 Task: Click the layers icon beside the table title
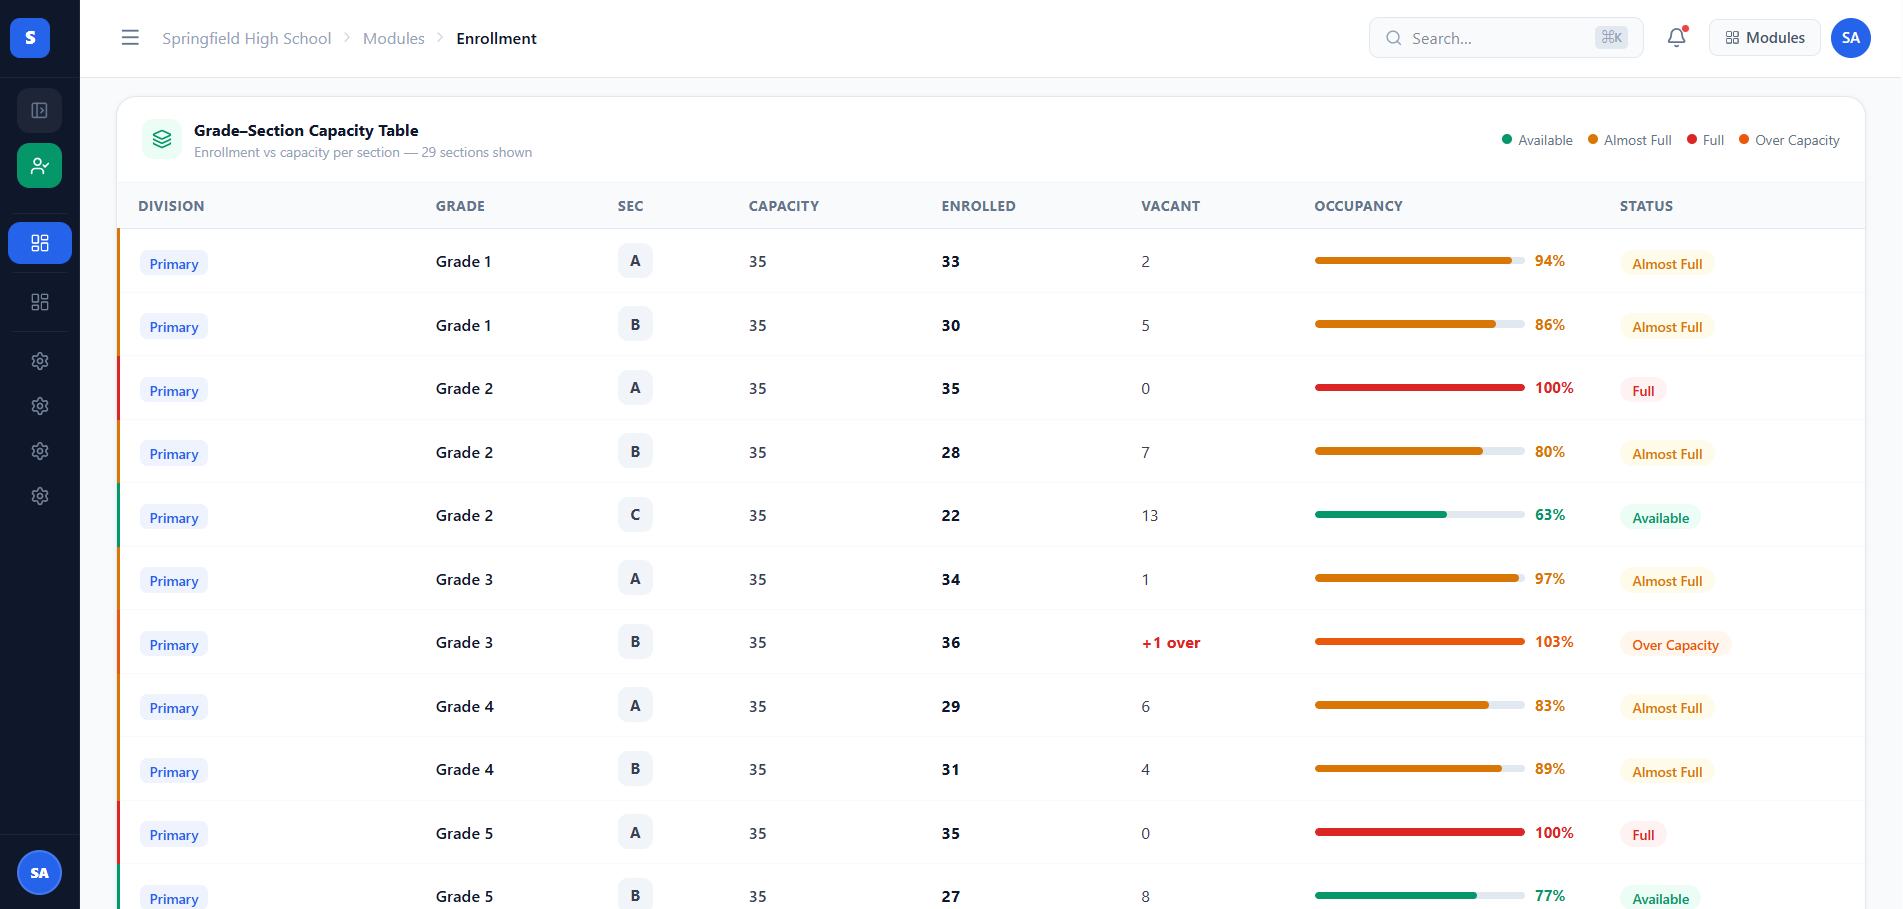pos(162,140)
